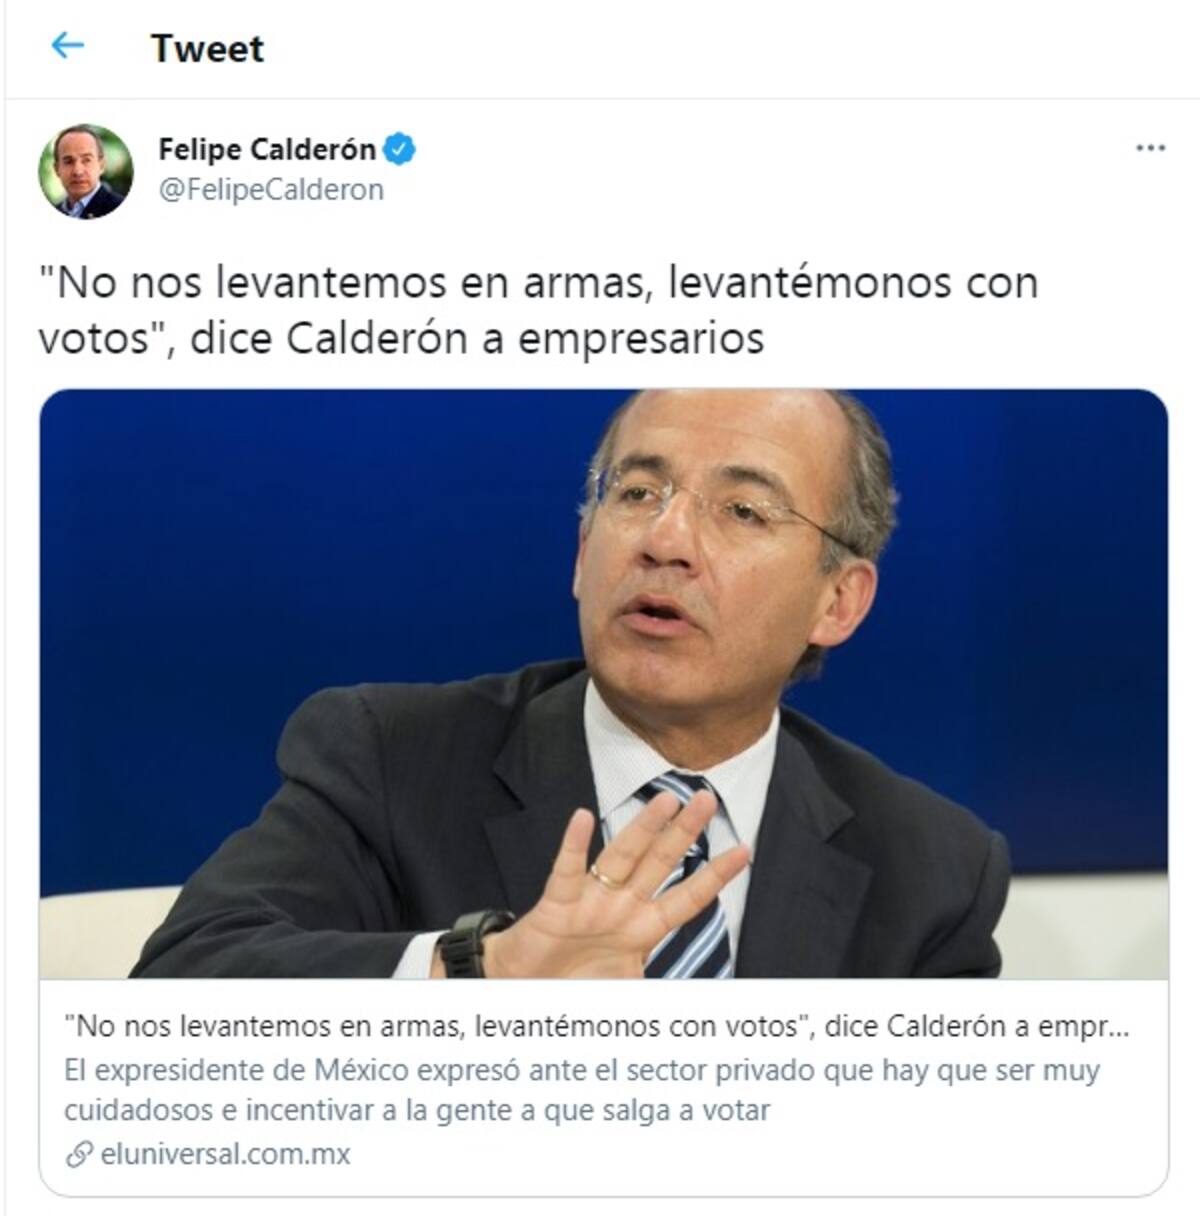Click the card text about salga a votar
Image resolution: width=1200 pixels, height=1216 pixels.
point(417,1110)
